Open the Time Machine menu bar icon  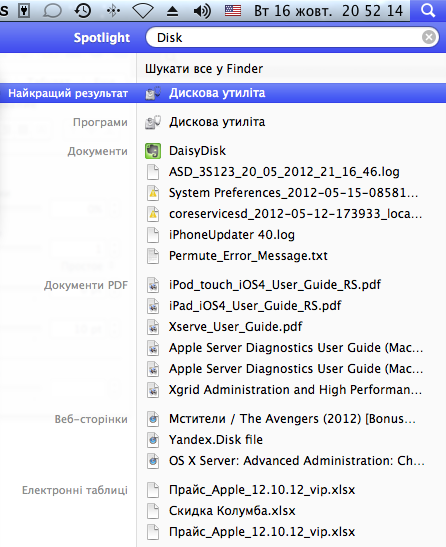[83, 11]
